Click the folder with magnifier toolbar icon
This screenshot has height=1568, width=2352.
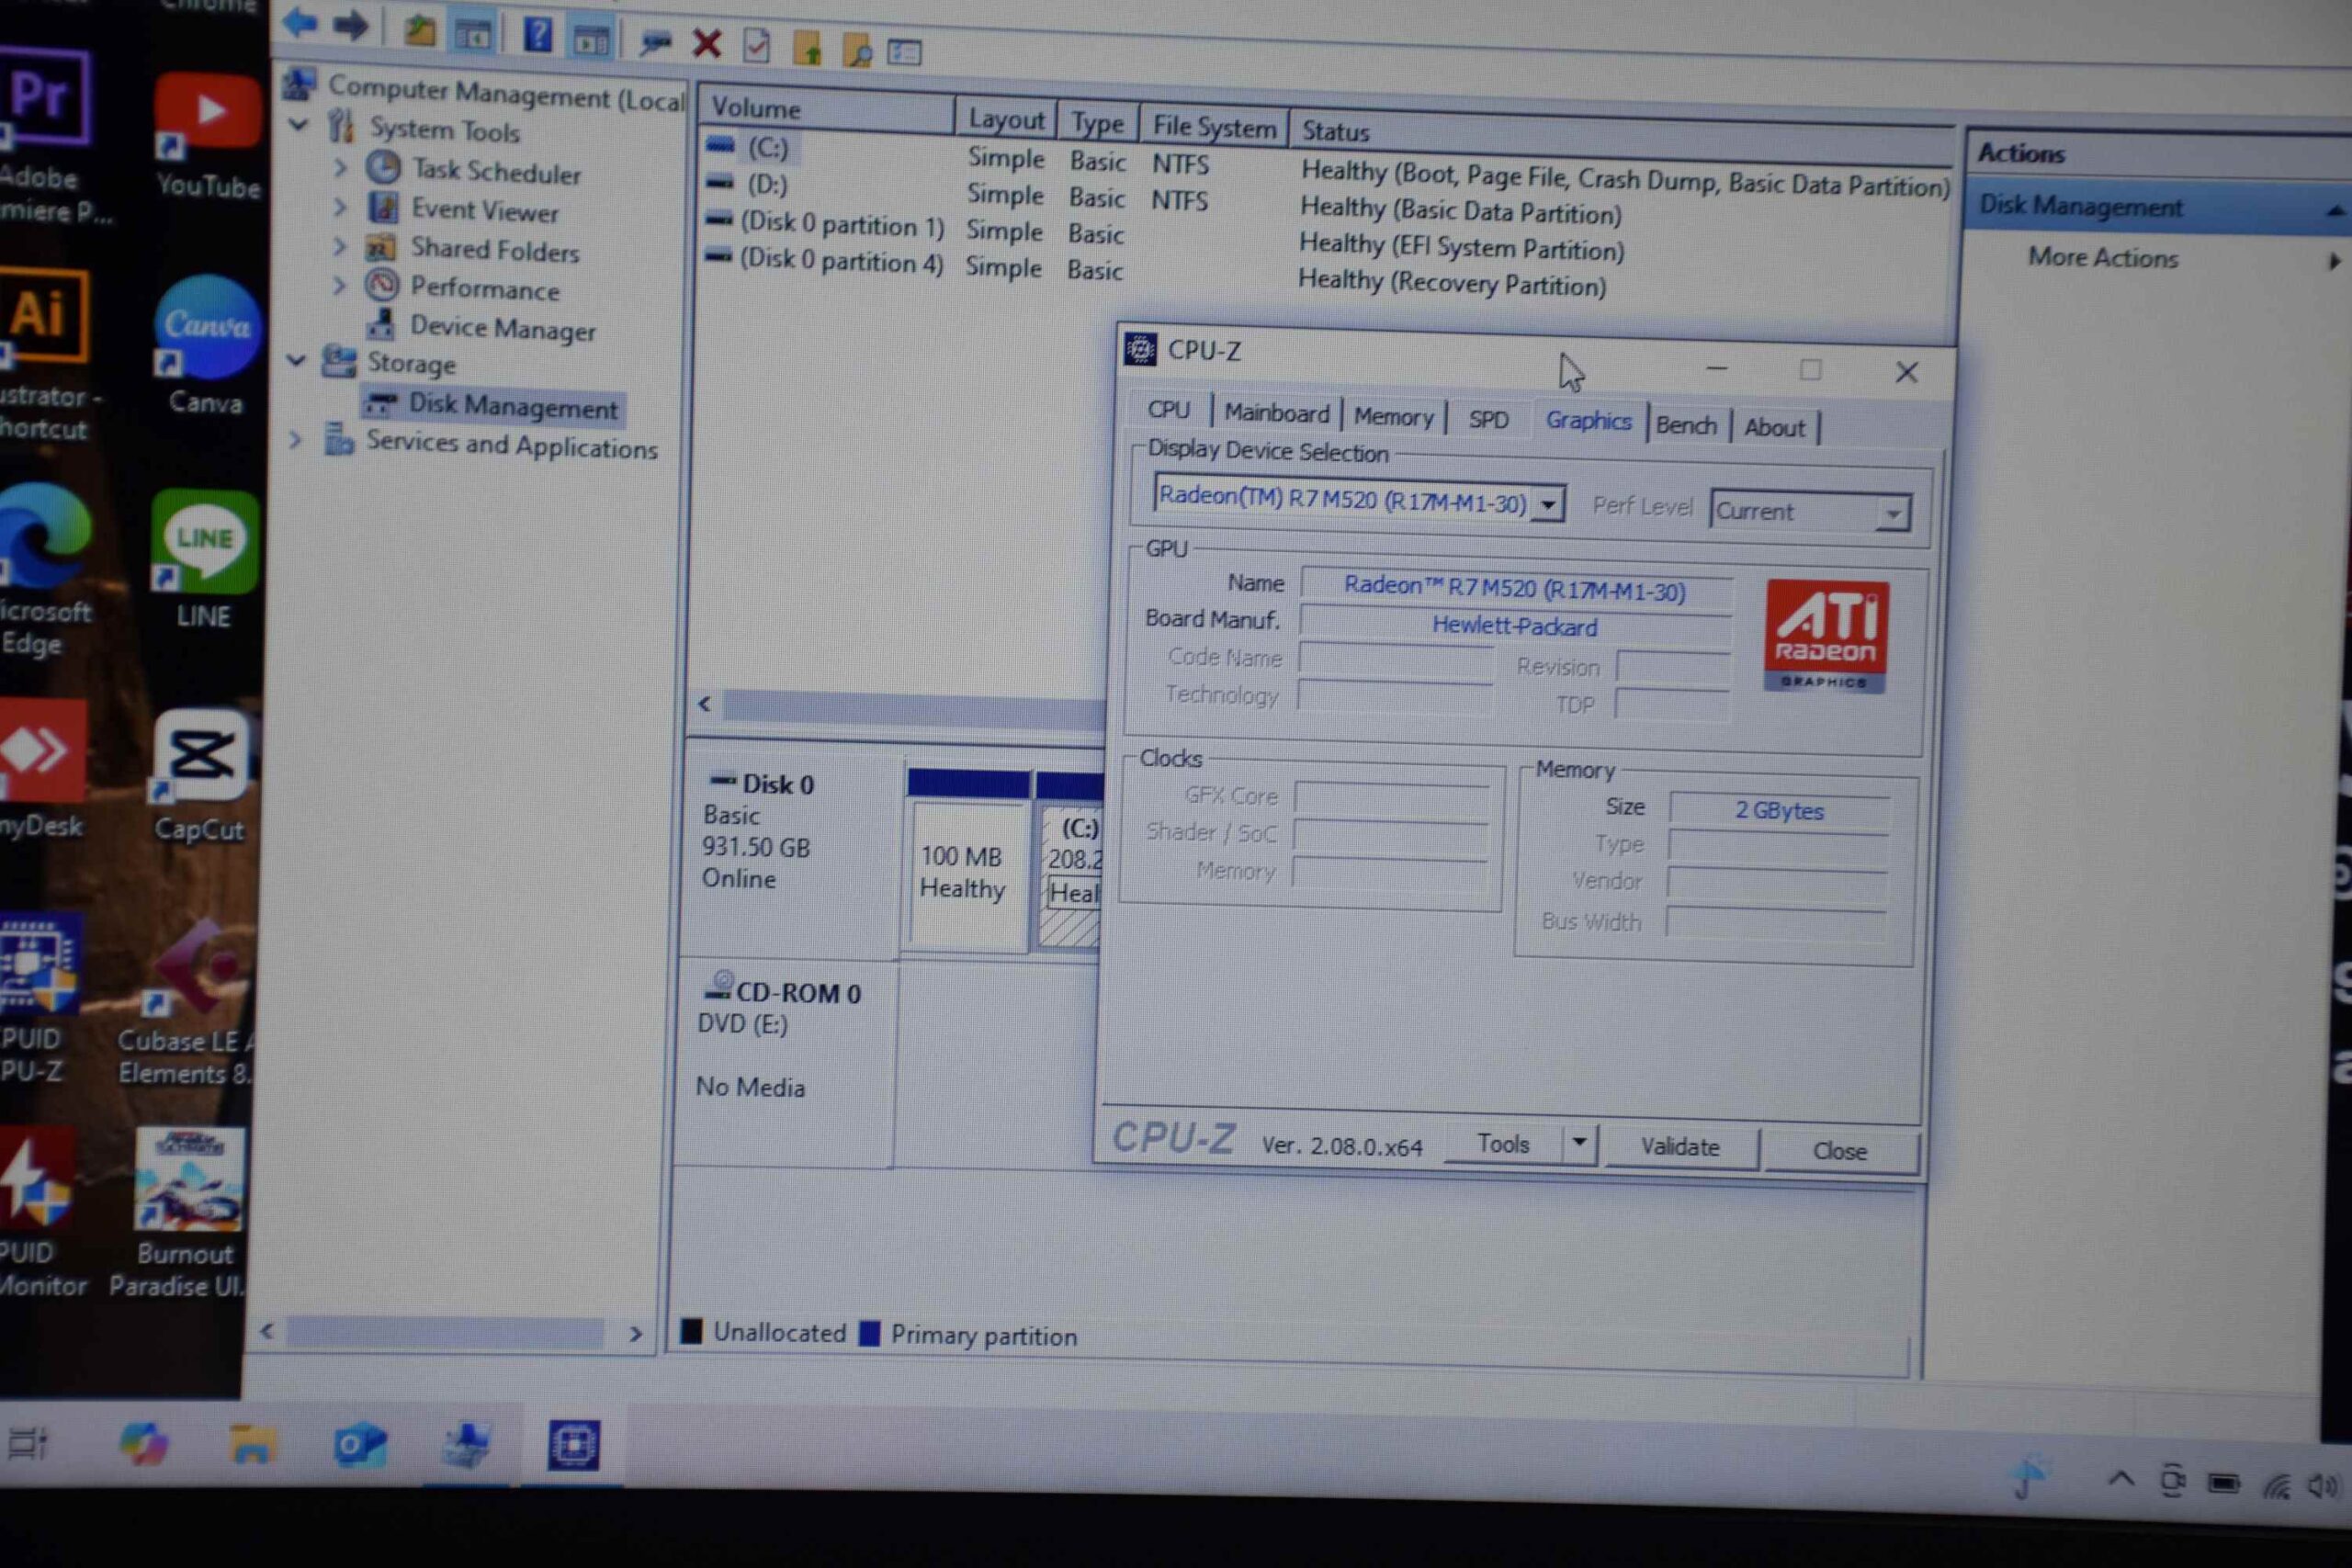[857, 49]
